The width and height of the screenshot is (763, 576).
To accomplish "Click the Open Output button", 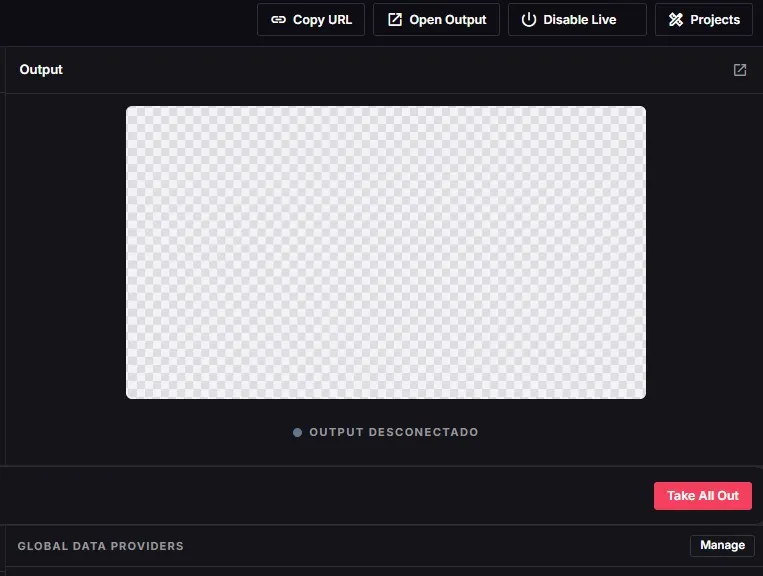I will [436, 19].
